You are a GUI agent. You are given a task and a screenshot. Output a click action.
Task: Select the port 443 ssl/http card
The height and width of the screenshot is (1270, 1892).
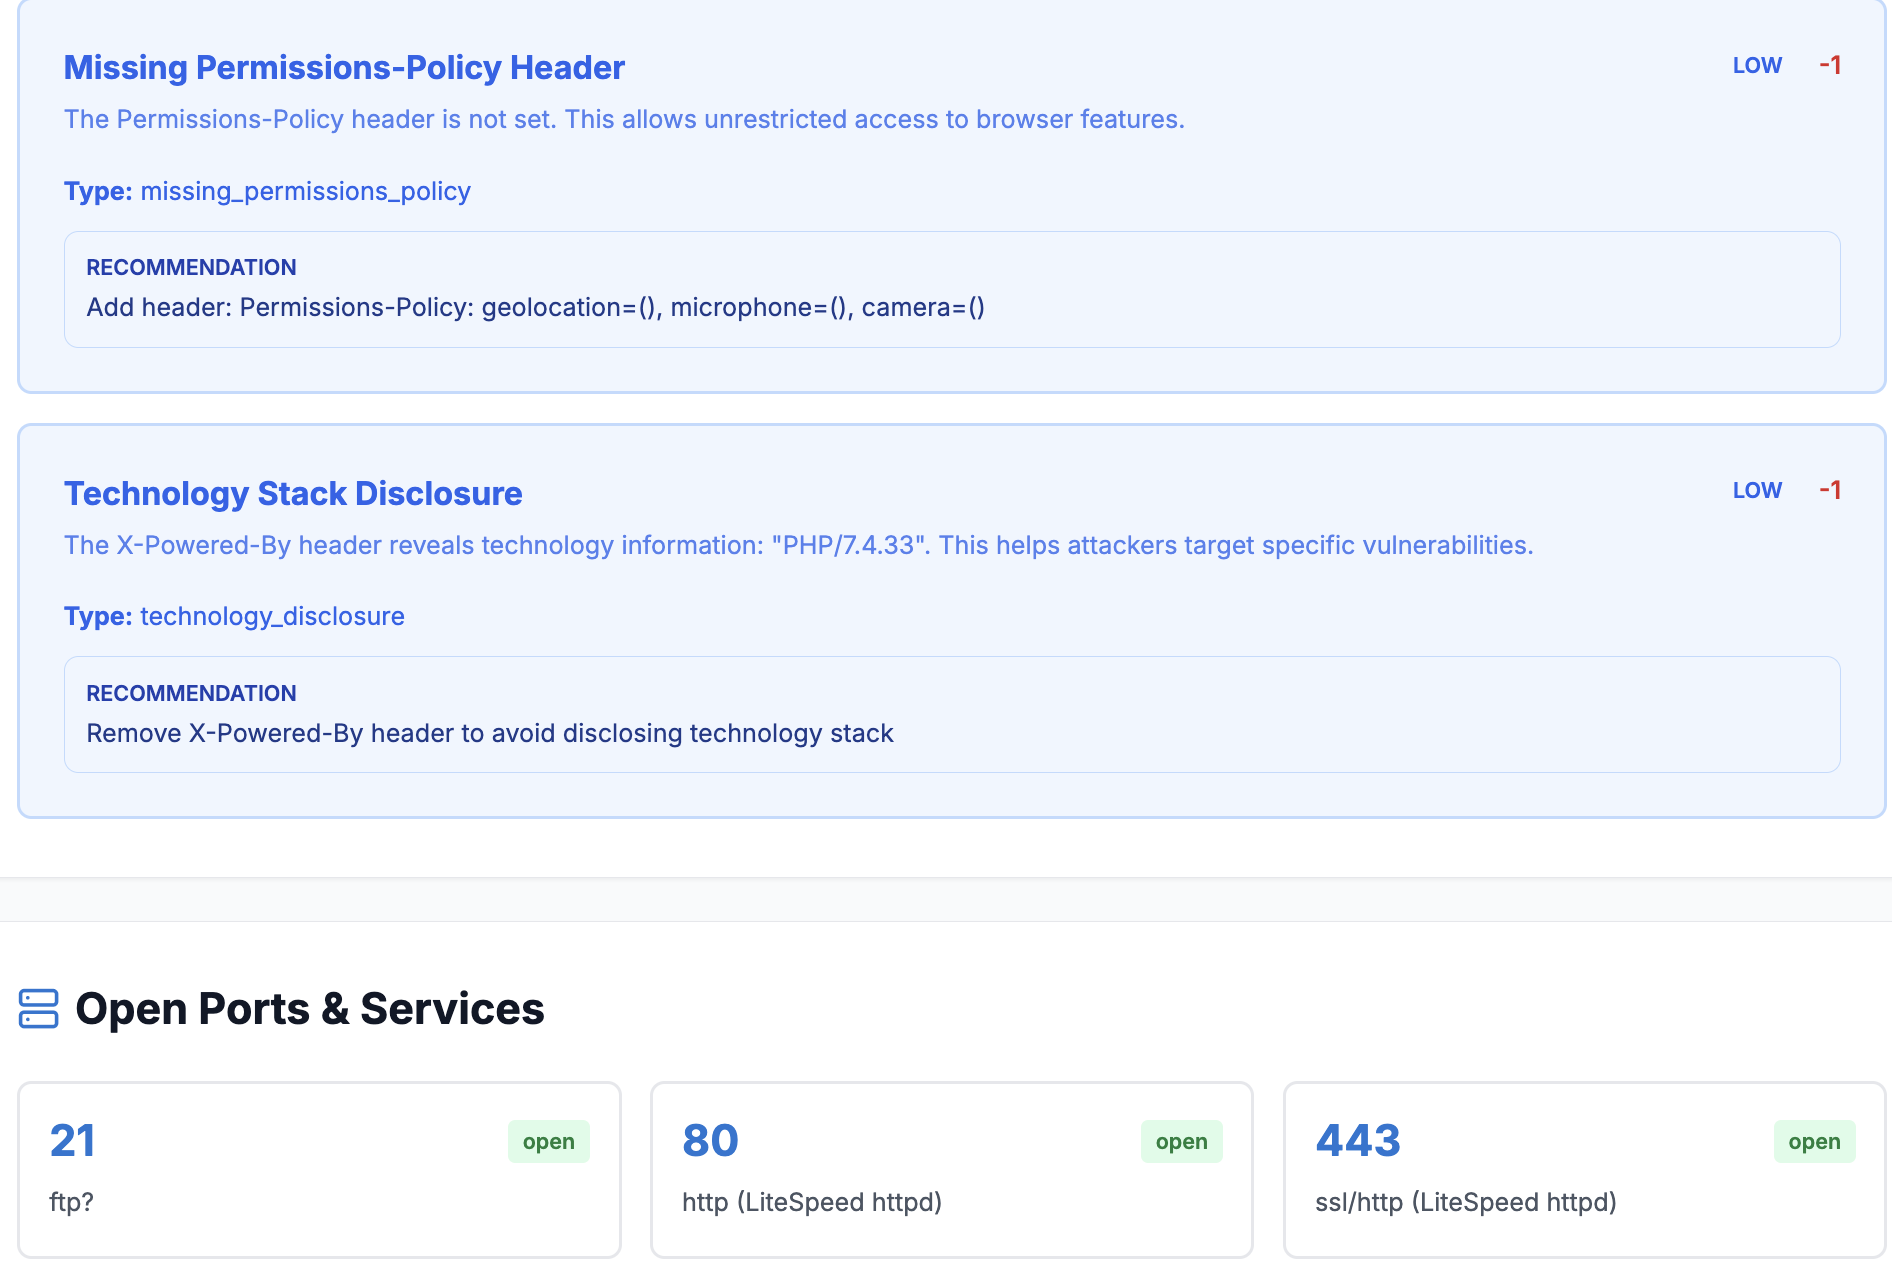click(x=1584, y=1168)
